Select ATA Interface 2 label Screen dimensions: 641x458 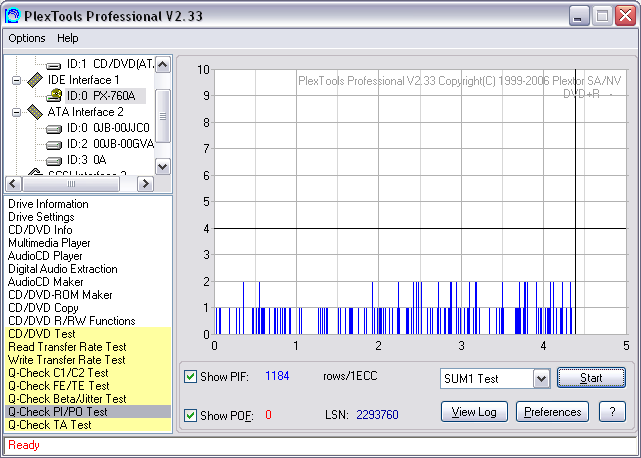point(85,112)
